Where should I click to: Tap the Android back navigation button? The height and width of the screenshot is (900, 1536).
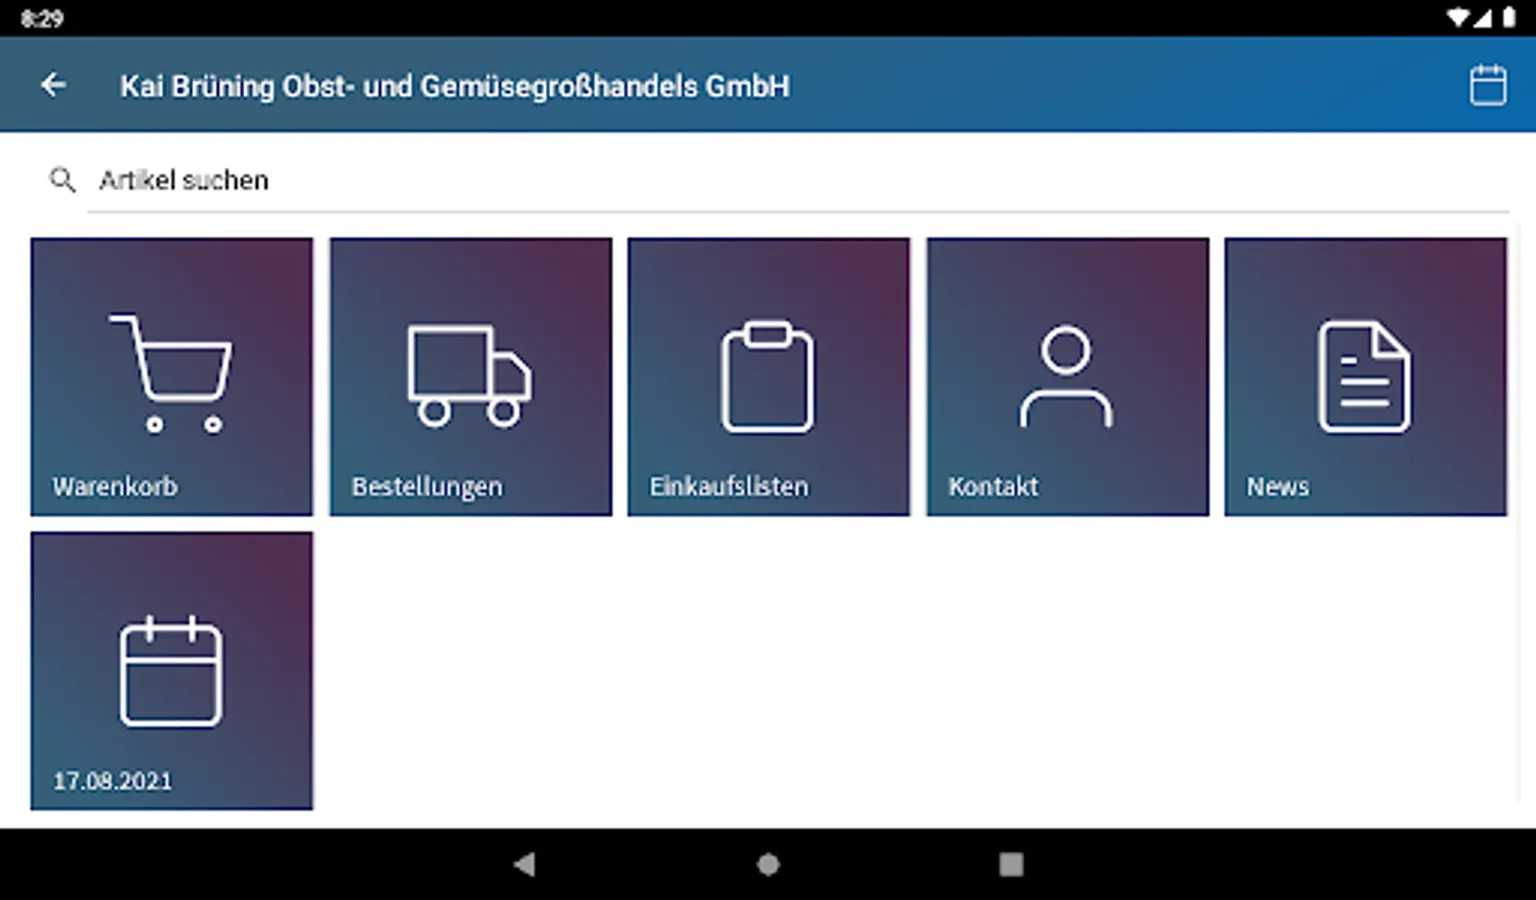tap(524, 864)
